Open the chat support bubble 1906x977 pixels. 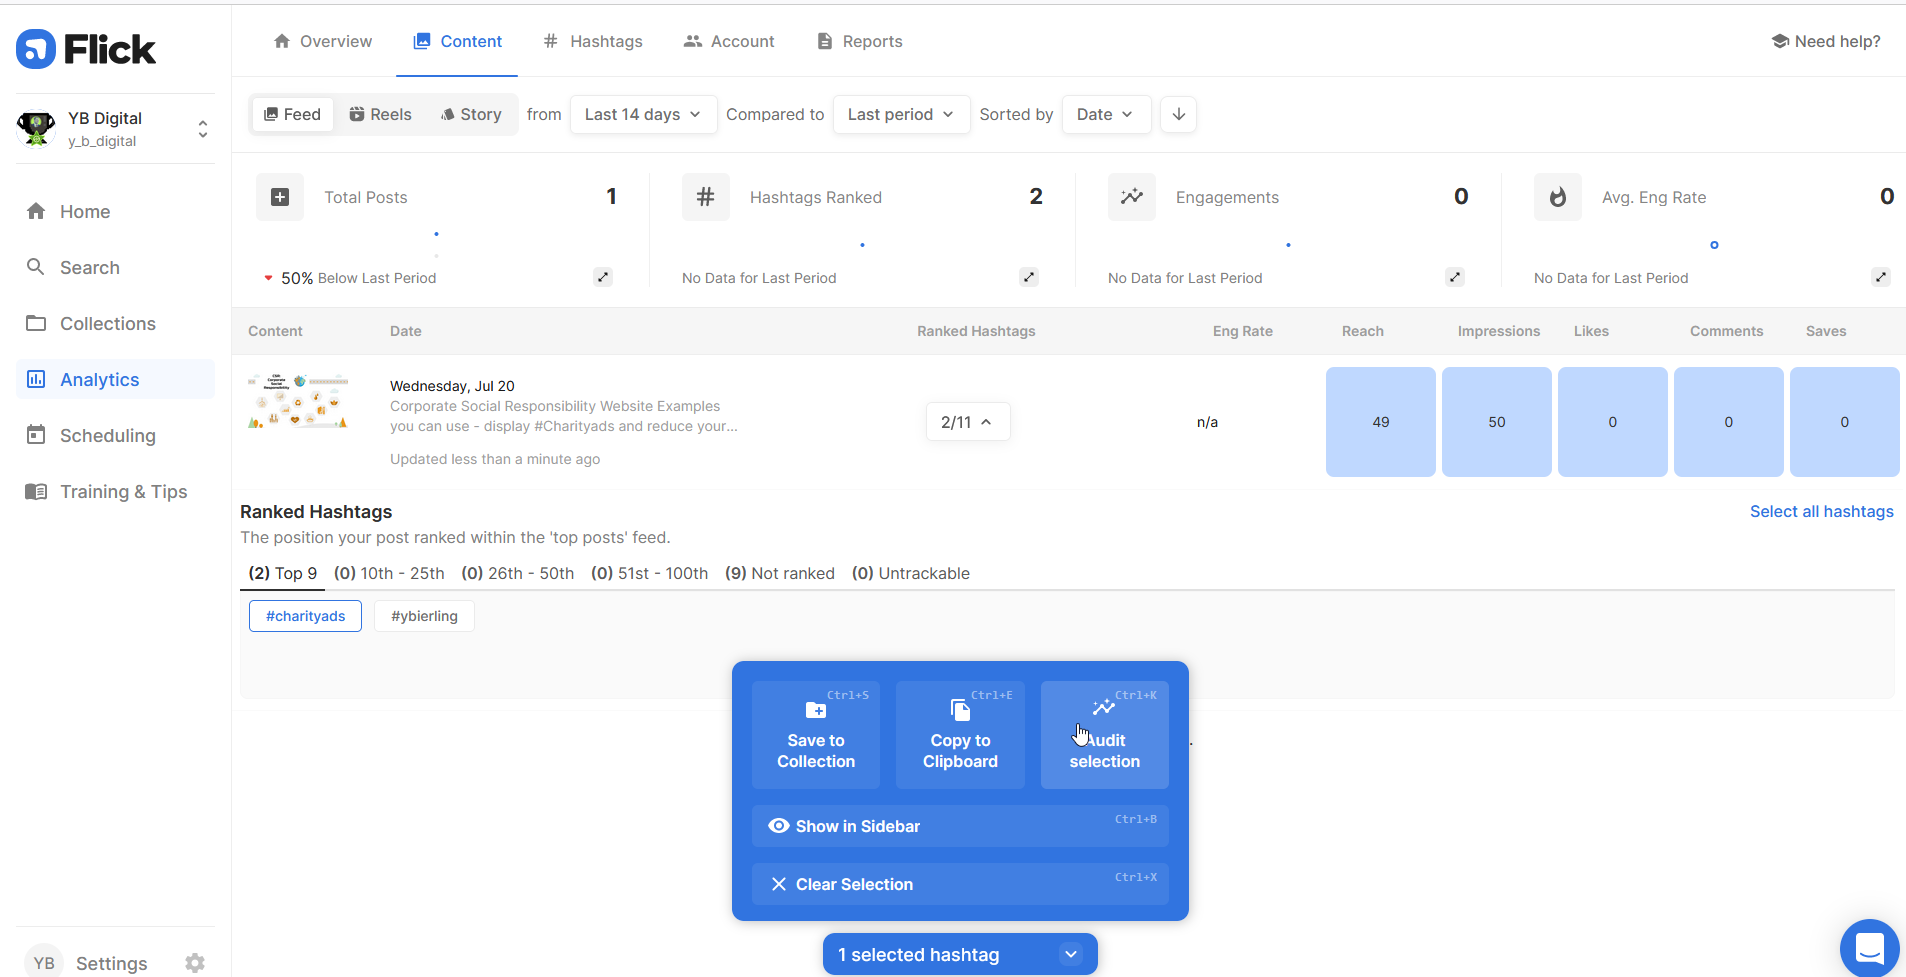click(x=1868, y=947)
